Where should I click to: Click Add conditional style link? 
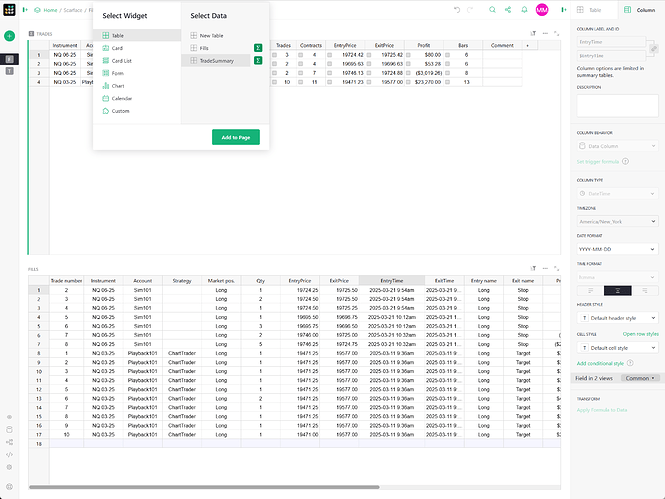(x=600, y=363)
